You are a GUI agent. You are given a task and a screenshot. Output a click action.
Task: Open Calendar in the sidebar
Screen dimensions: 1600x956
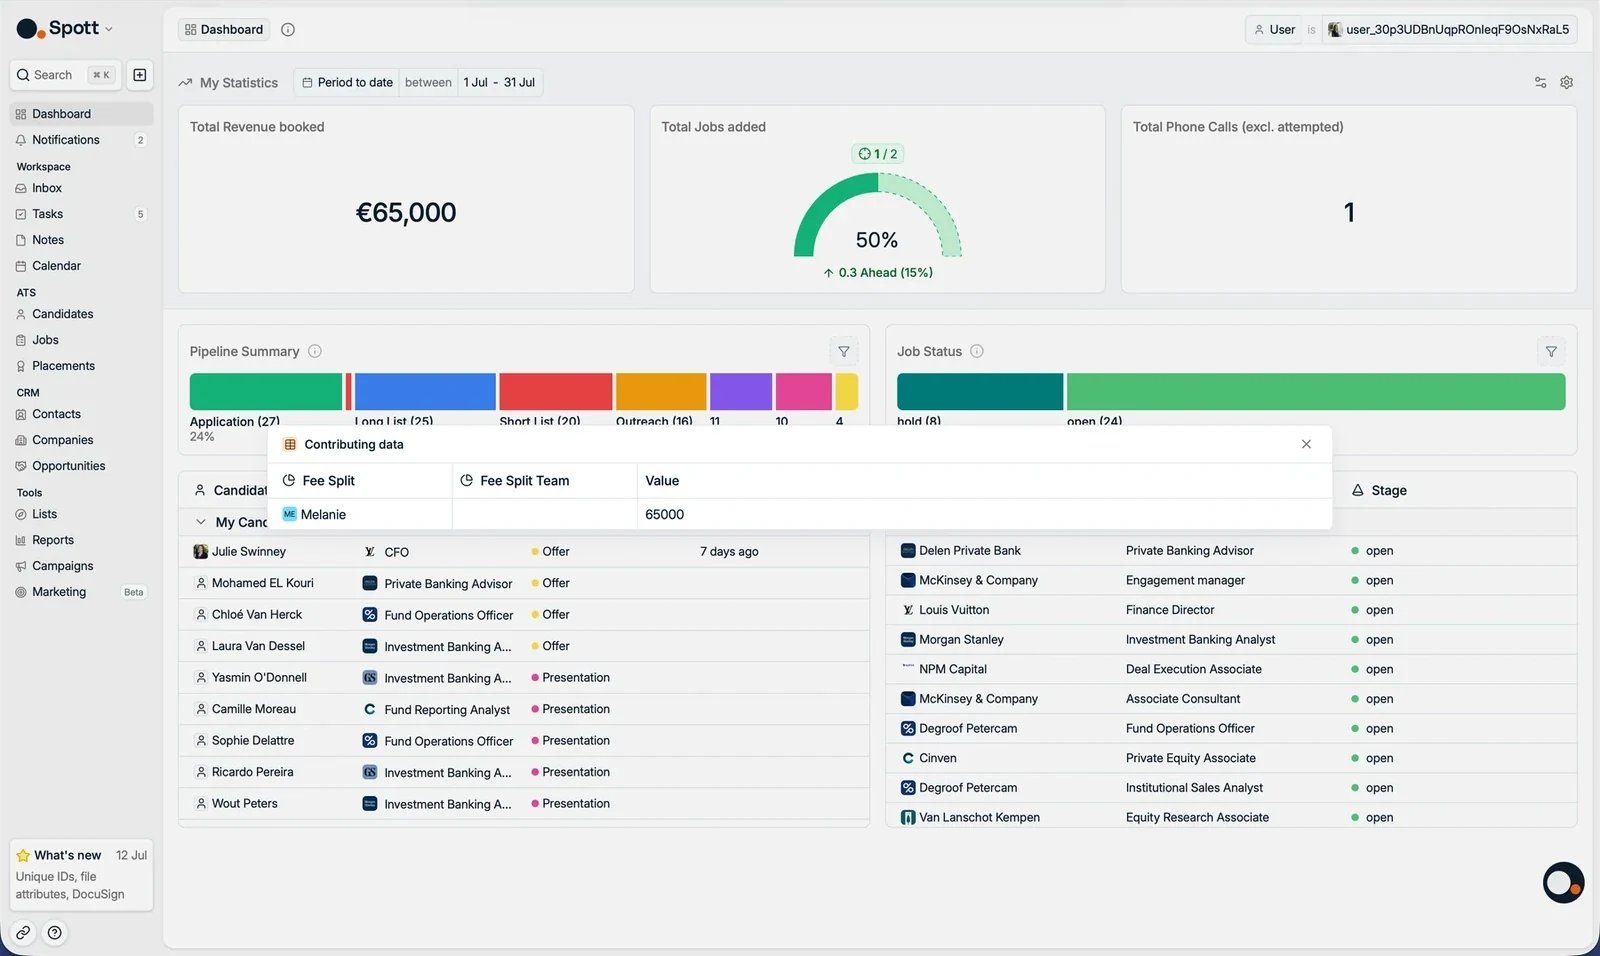[x=81, y=266]
